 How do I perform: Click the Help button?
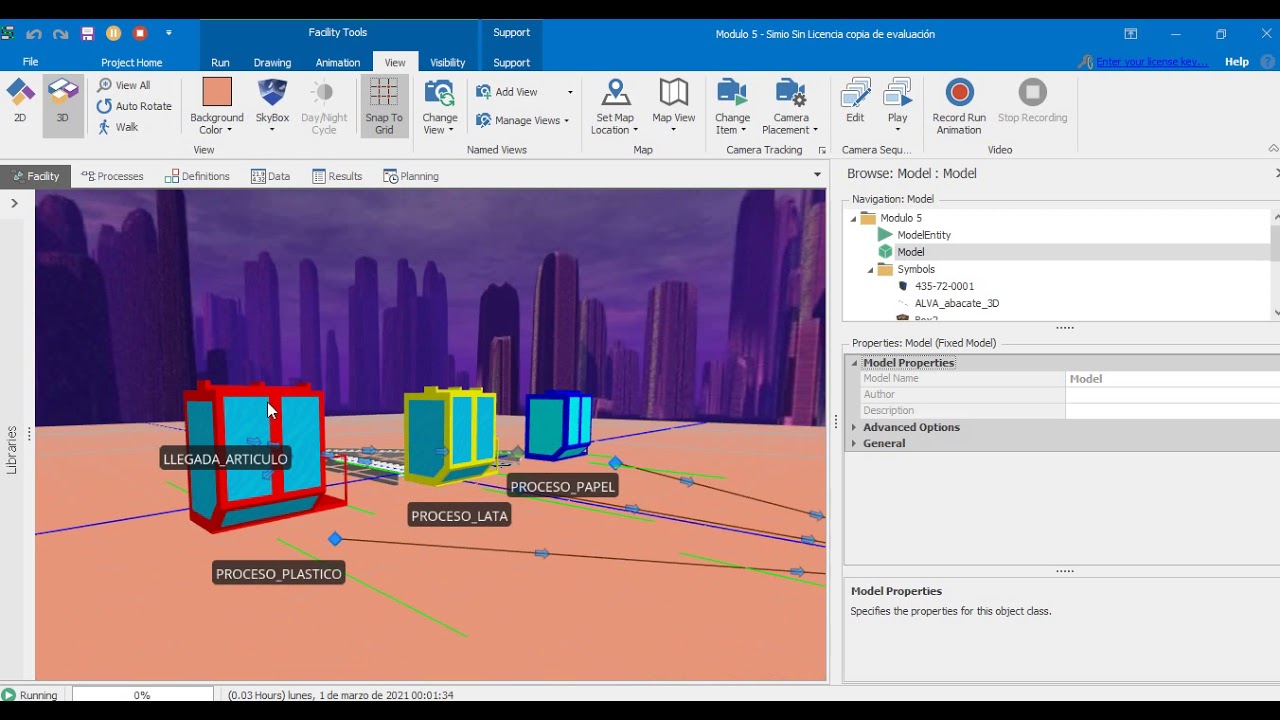pyautogui.click(x=1237, y=62)
